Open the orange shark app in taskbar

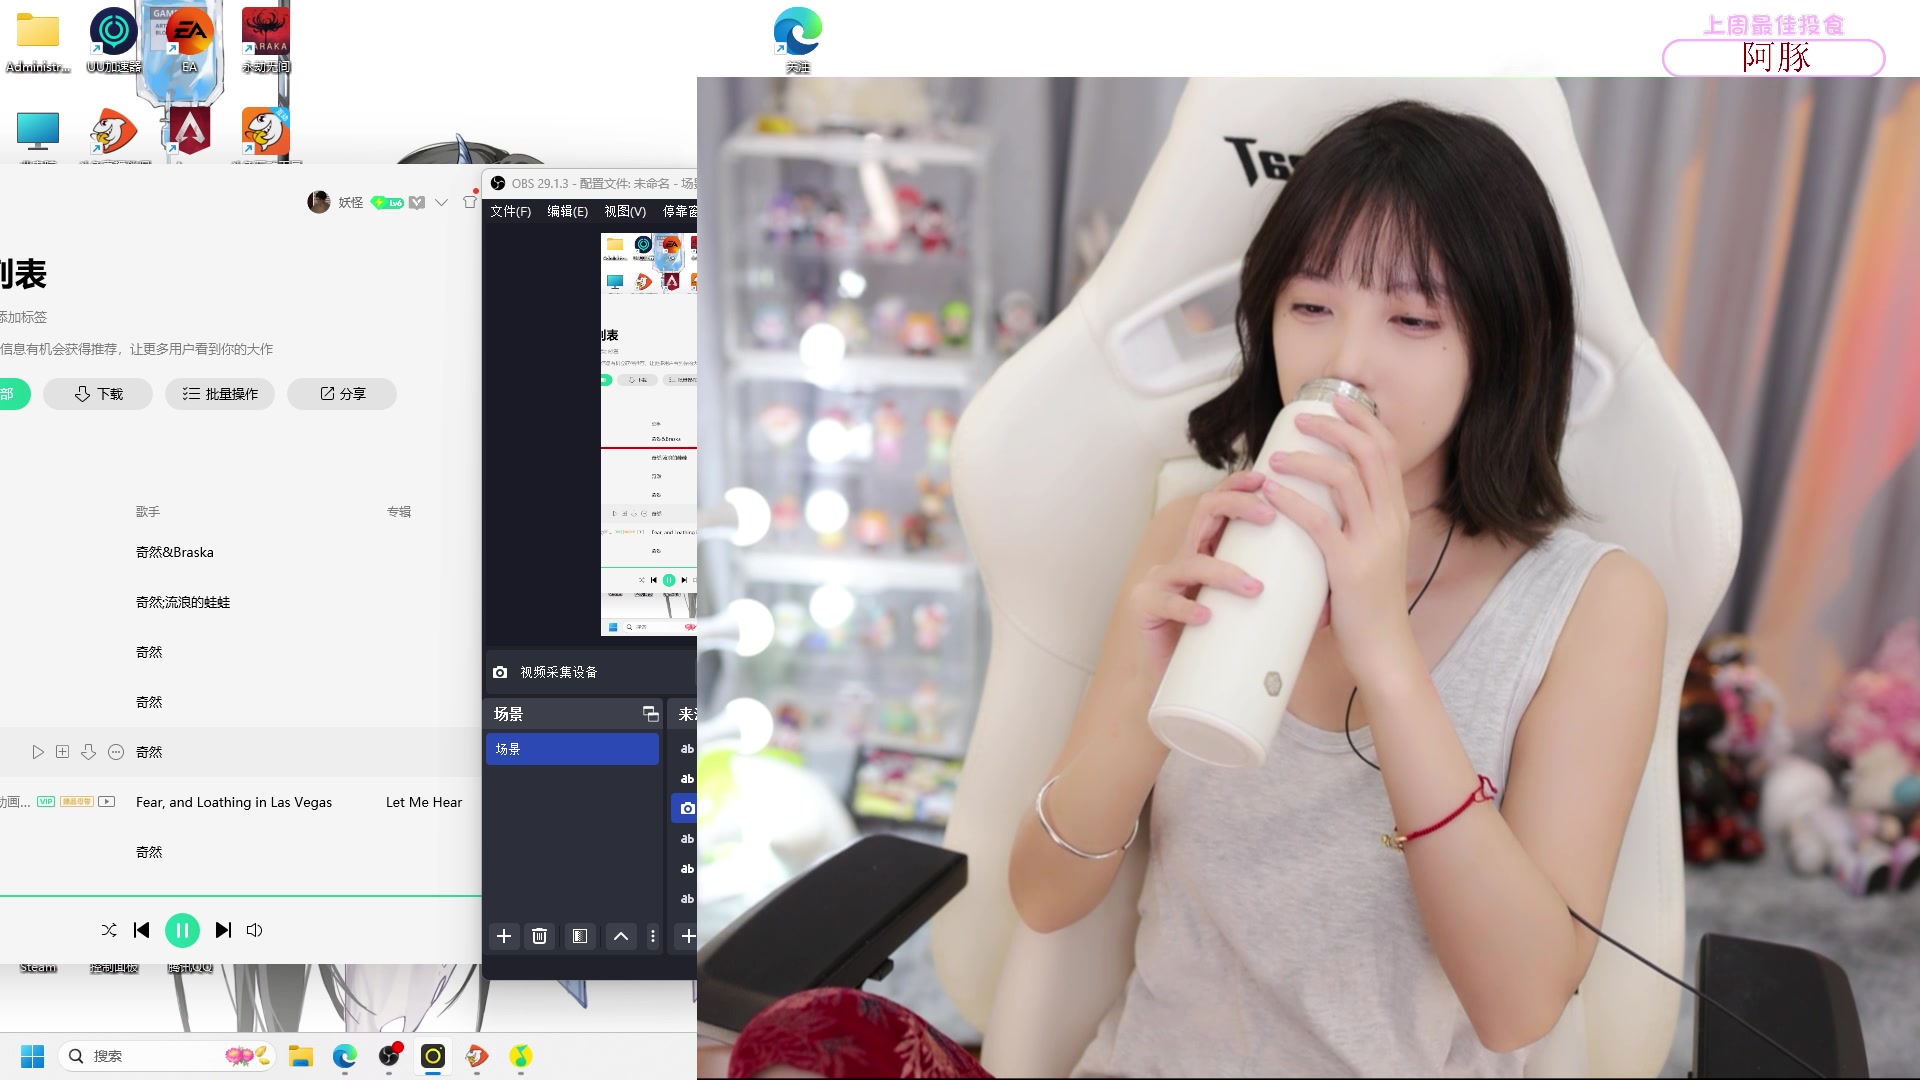coord(477,1056)
